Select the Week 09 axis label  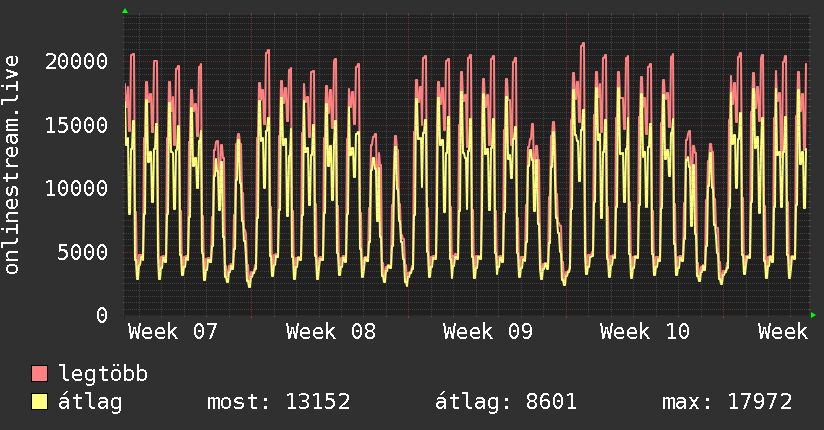(x=488, y=332)
